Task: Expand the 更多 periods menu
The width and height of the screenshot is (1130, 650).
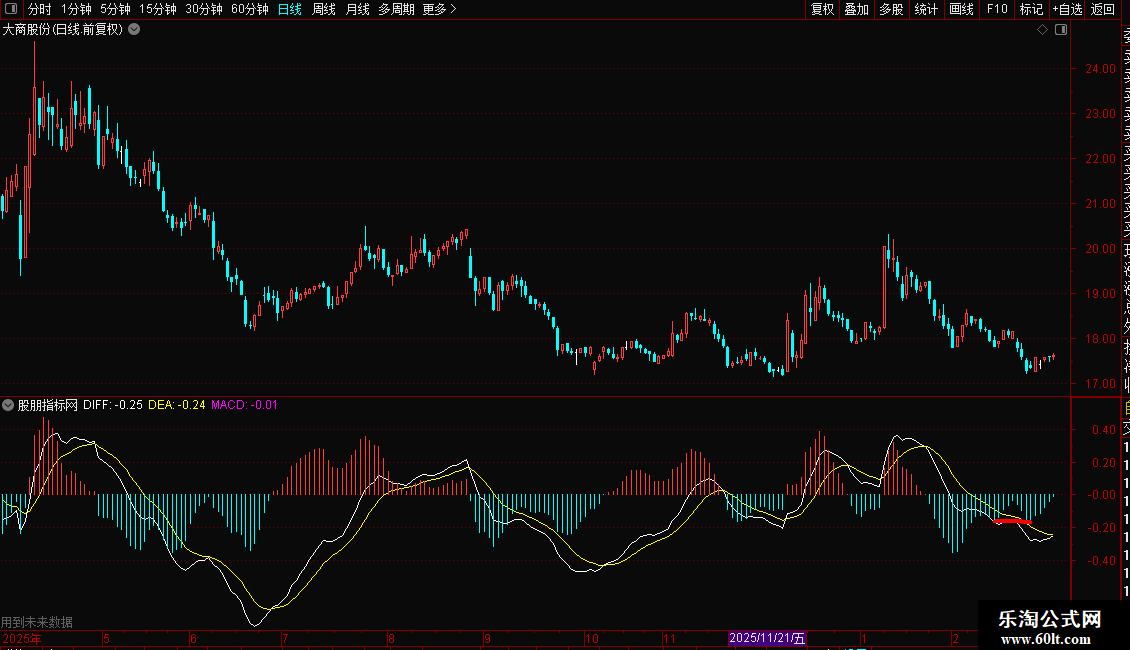Action: [x=440, y=9]
